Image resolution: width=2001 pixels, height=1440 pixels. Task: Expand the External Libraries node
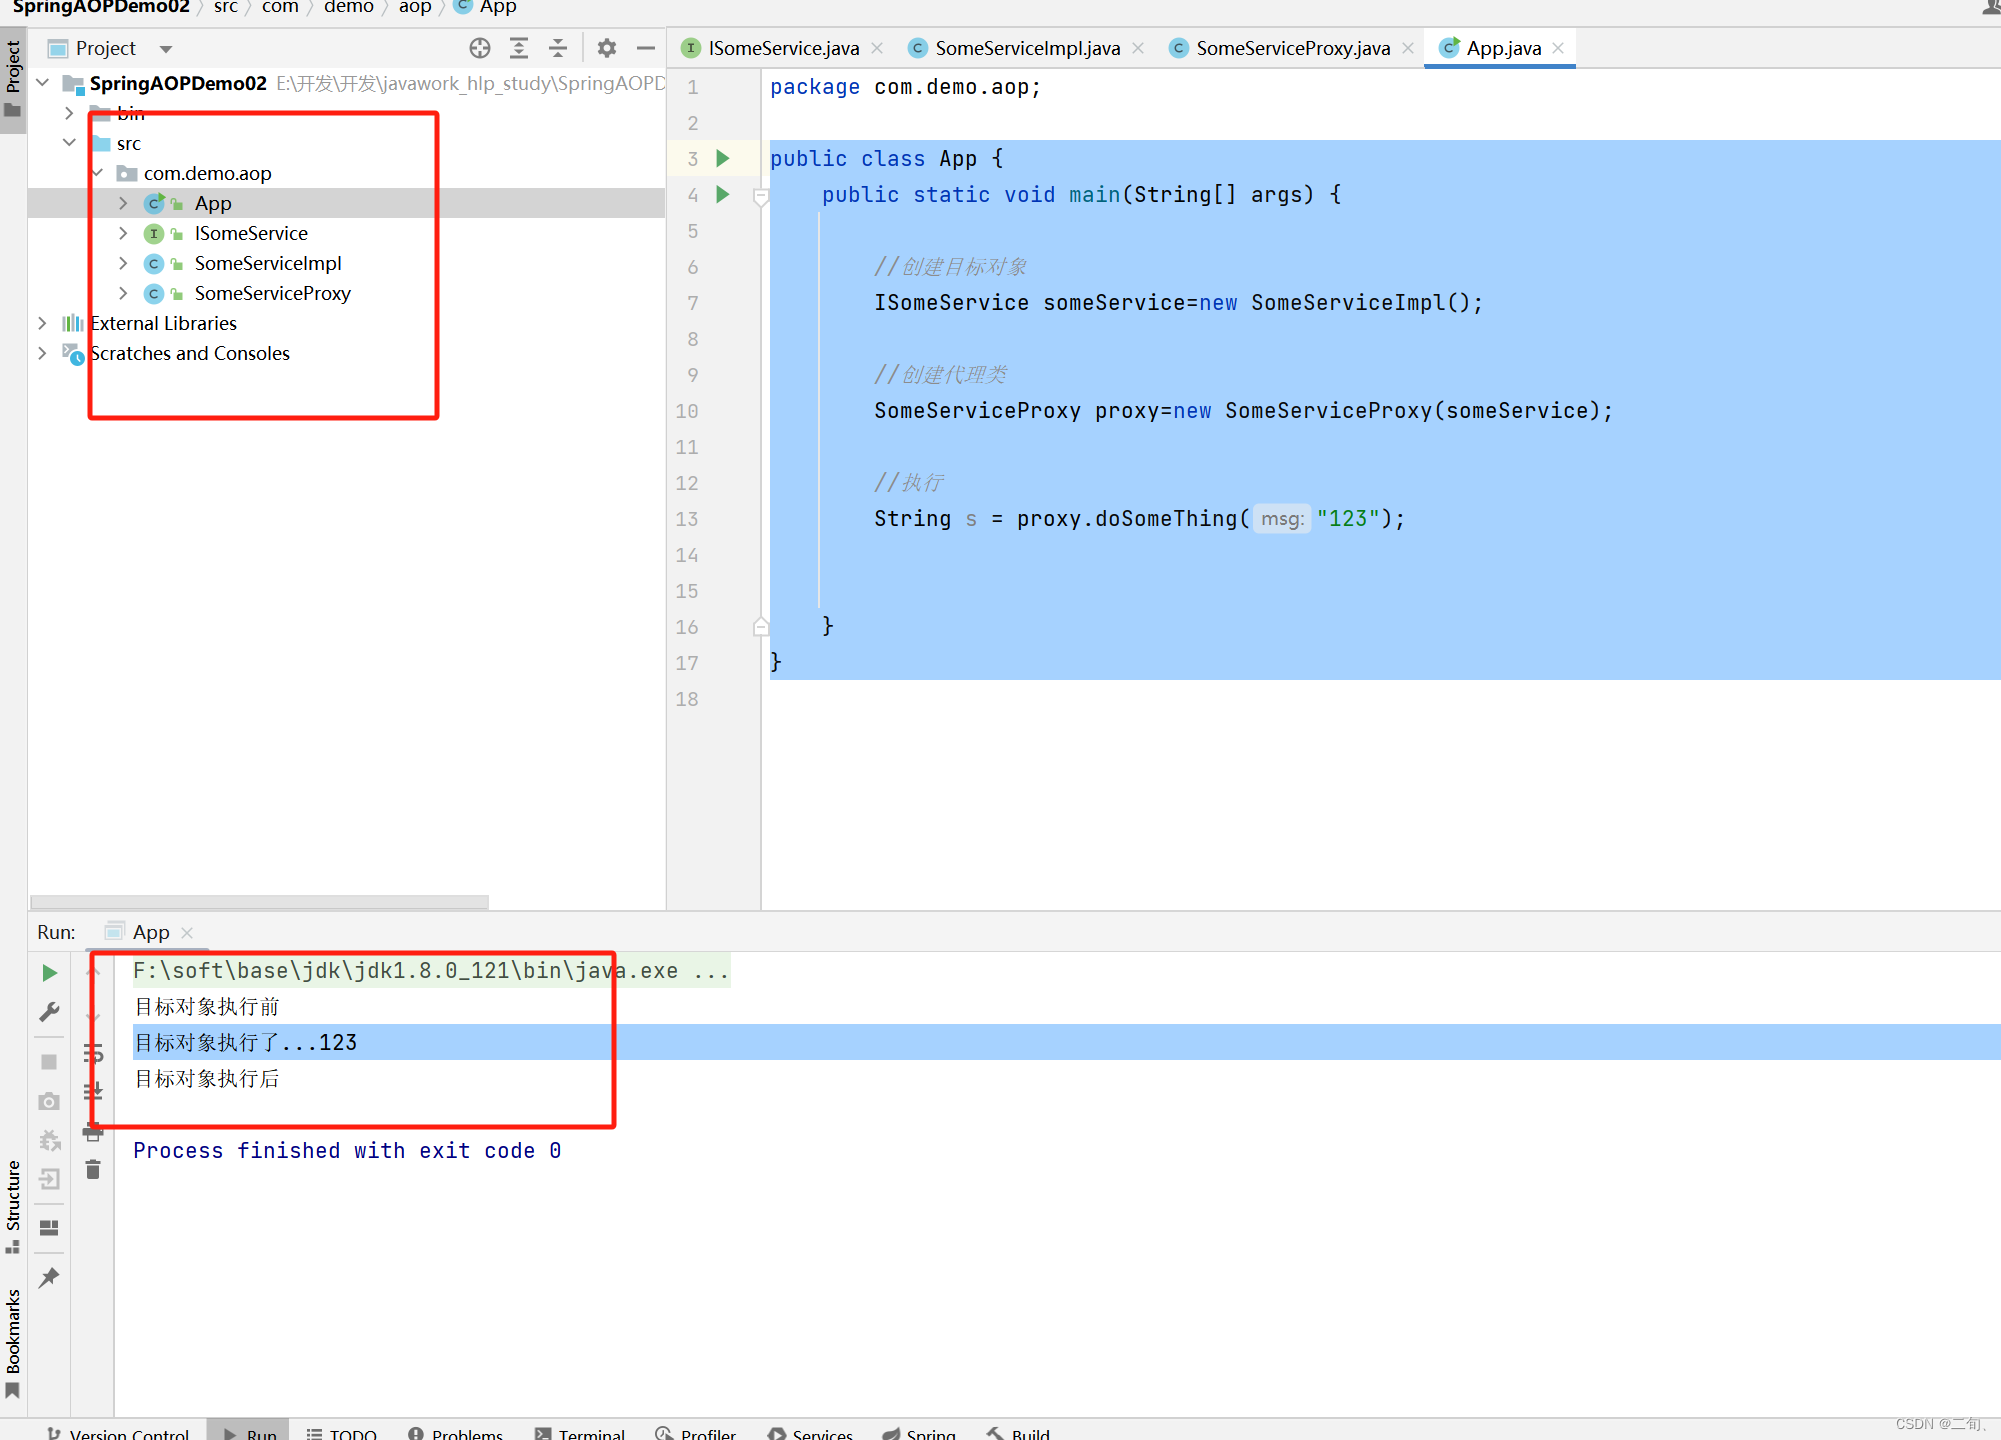(x=42, y=323)
